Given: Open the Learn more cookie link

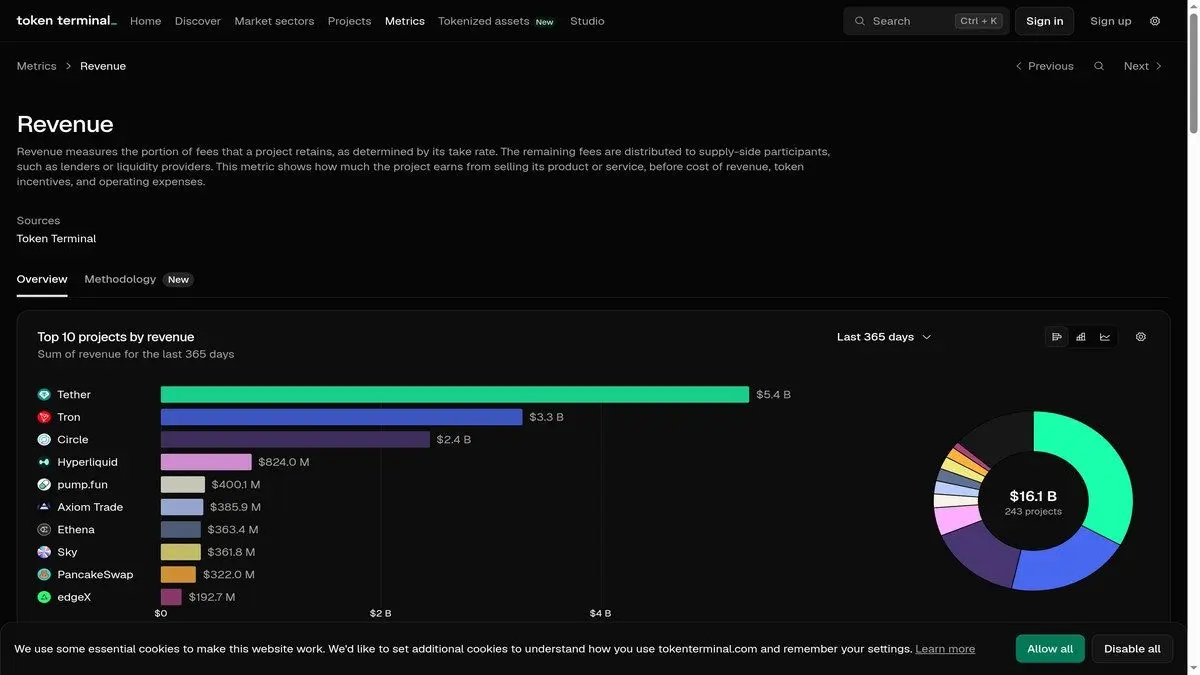Looking at the screenshot, I should [x=945, y=649].
